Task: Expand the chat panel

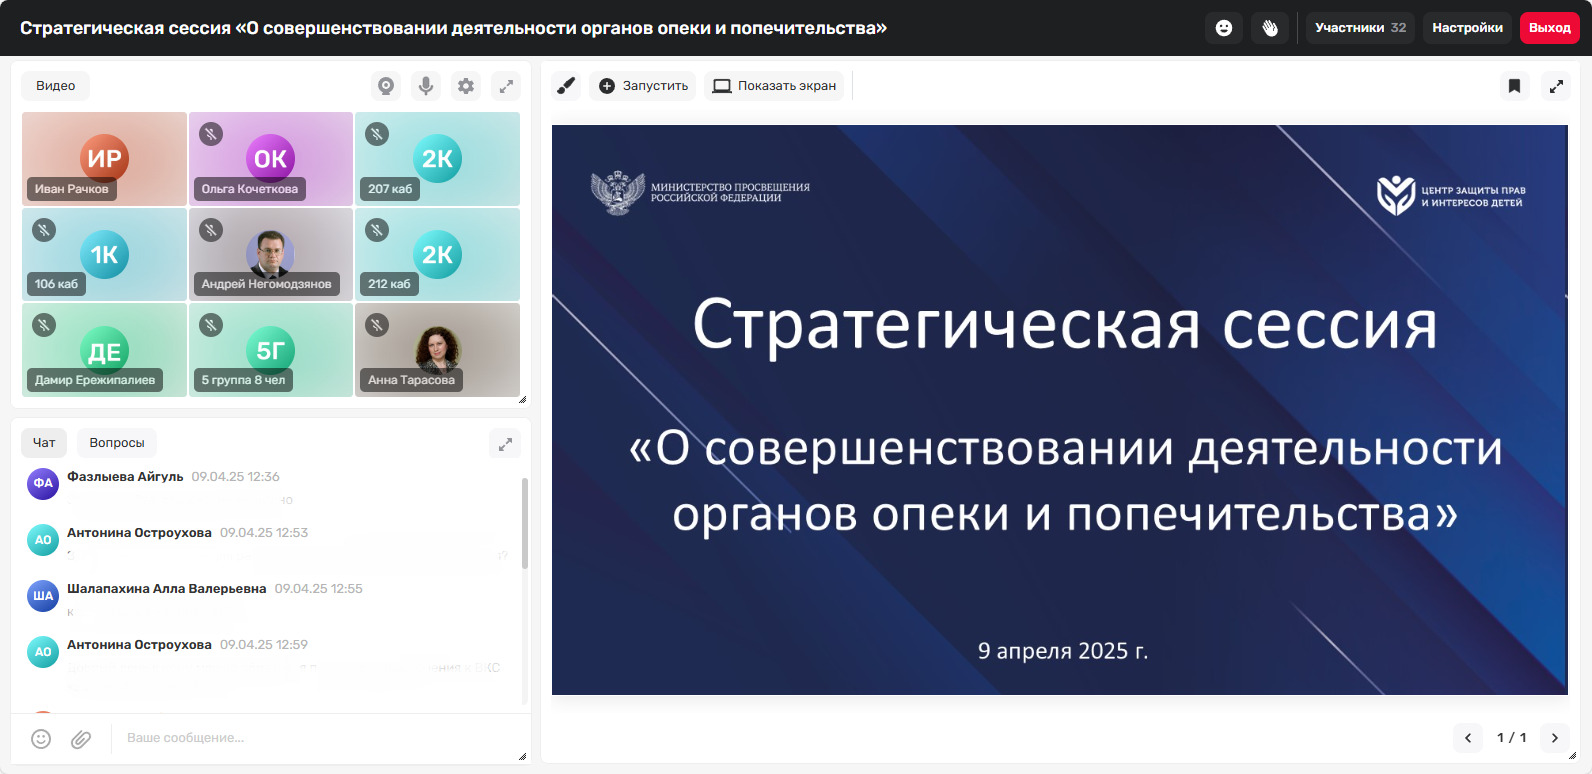Action: tap(505, 444)
